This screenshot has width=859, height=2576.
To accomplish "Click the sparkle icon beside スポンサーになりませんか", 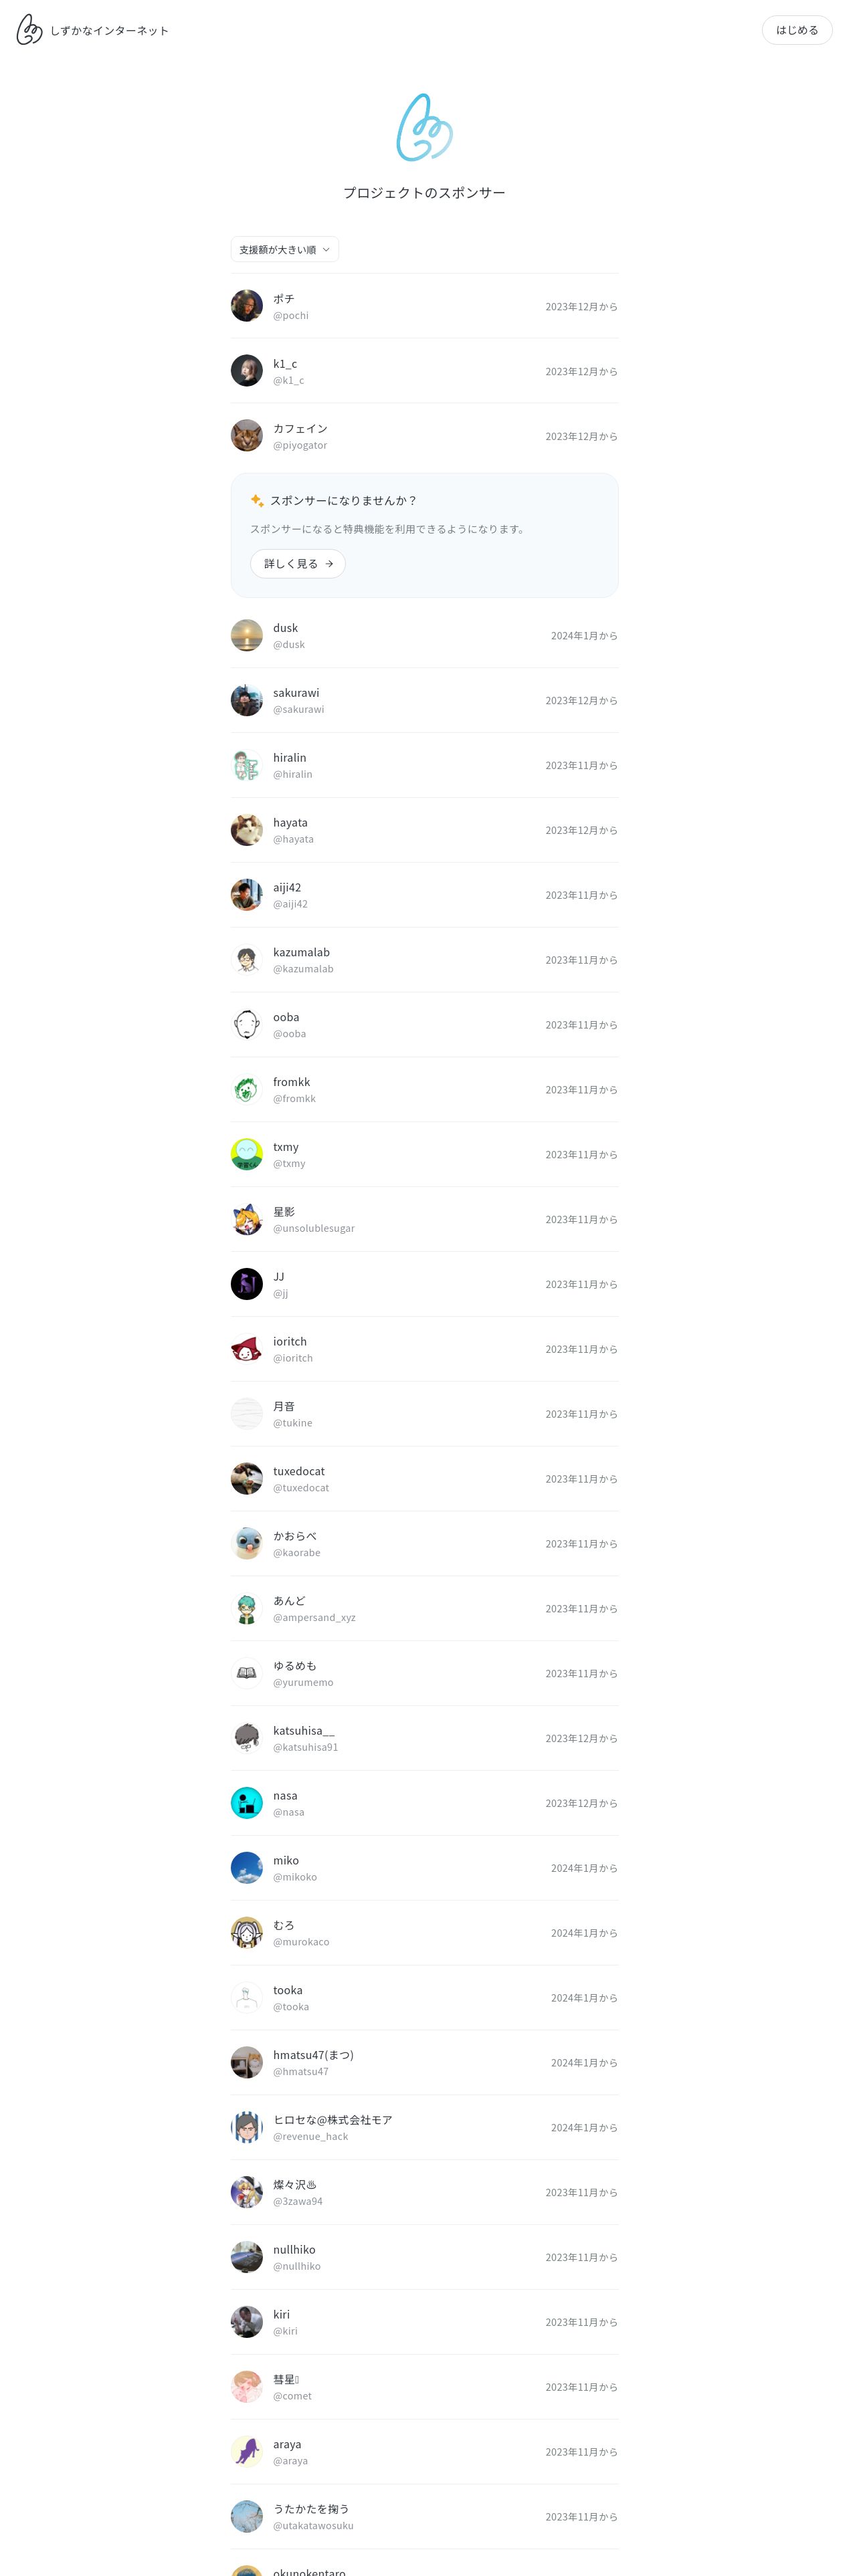I will click(257, 500).
